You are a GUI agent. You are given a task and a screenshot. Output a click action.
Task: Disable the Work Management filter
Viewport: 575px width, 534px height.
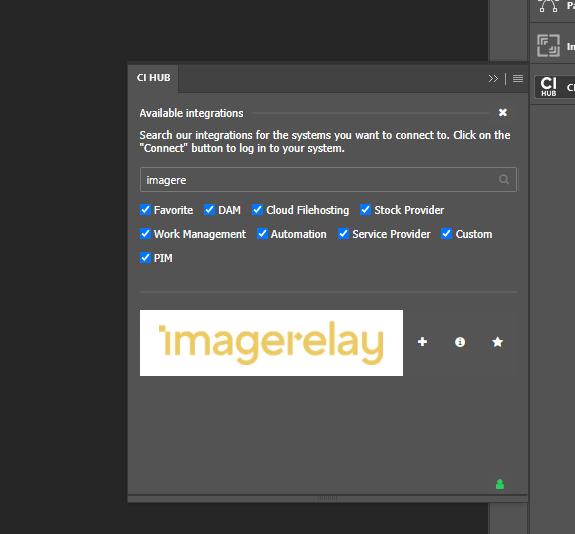click(x=145, y=234)
